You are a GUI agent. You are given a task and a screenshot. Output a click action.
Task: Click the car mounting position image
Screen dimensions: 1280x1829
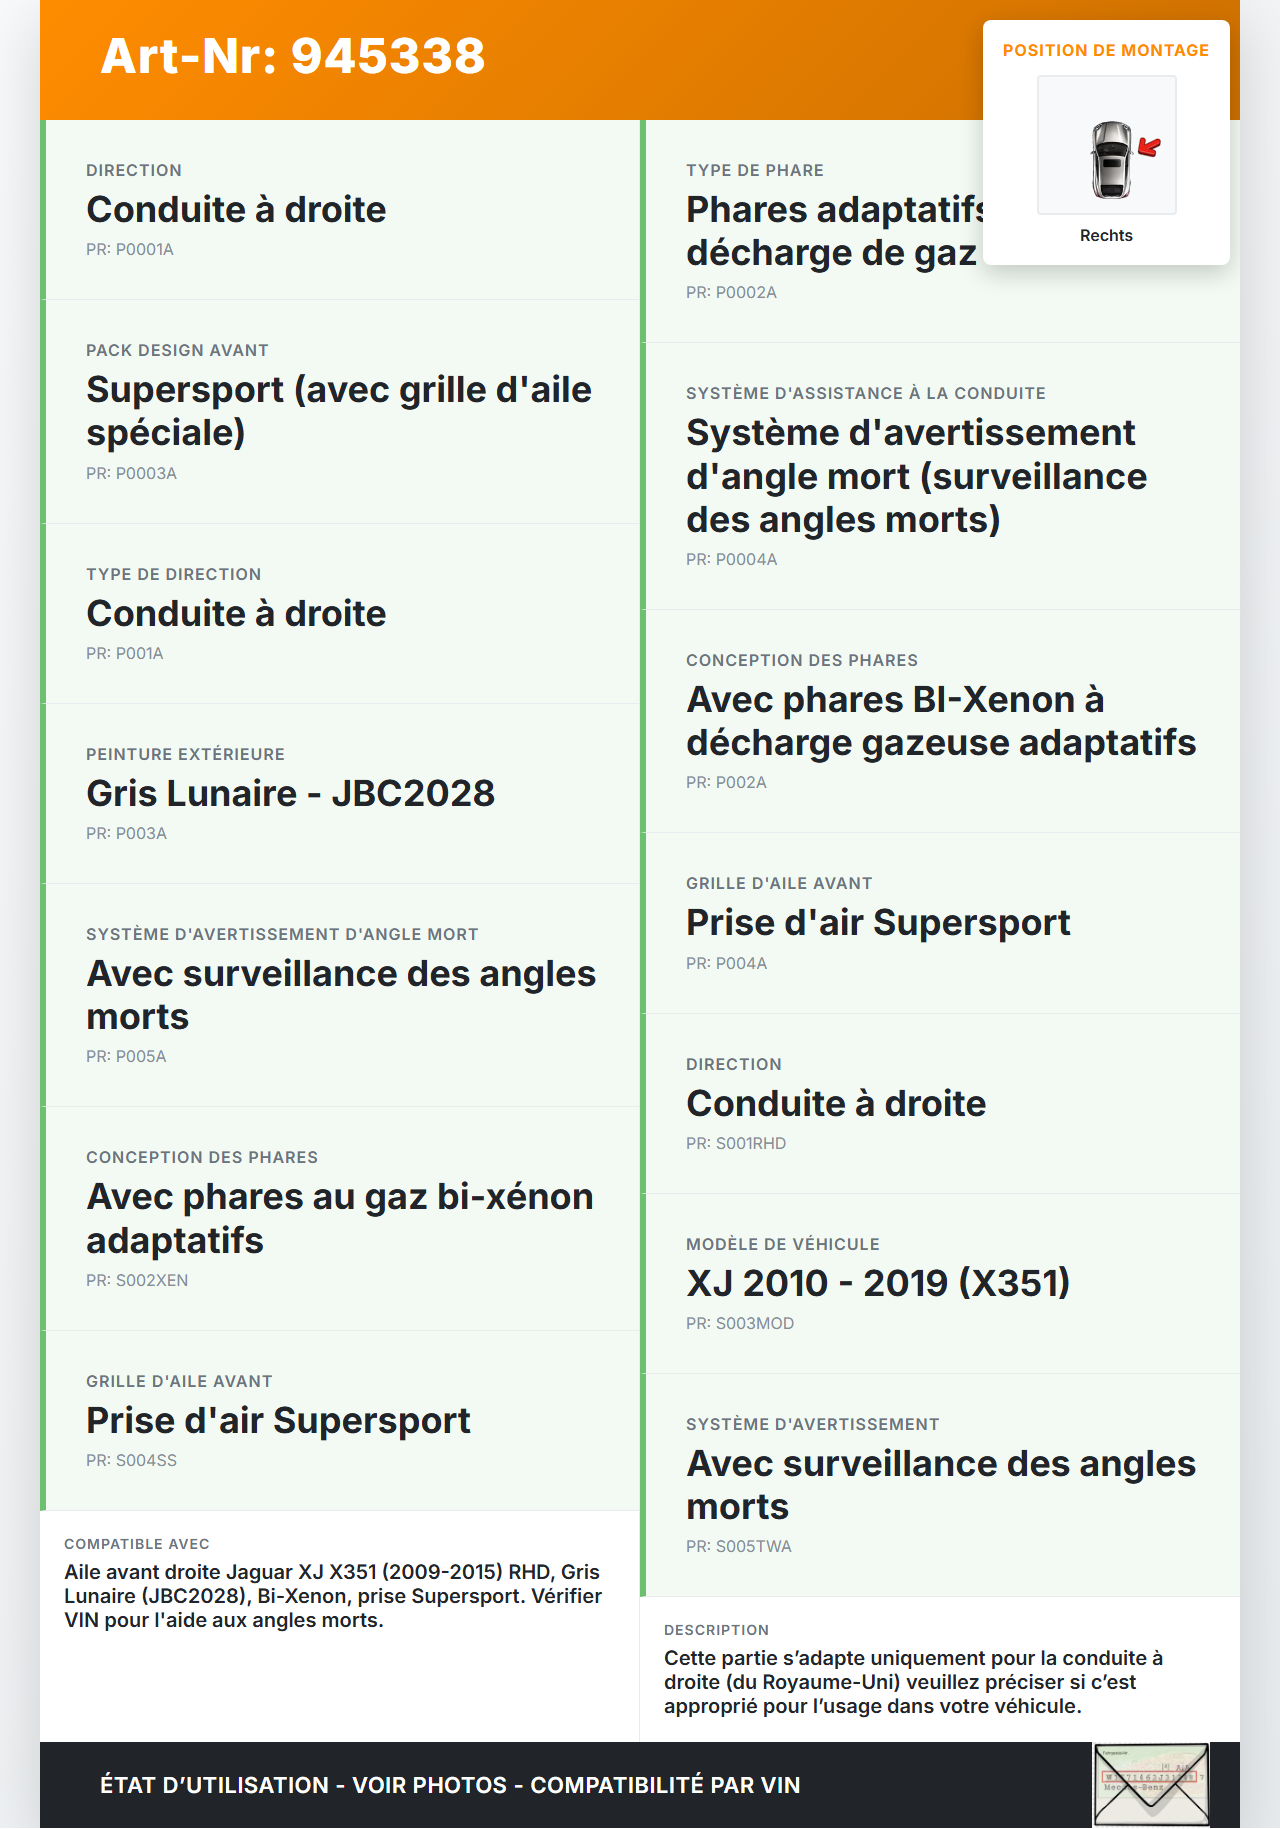click(1106, 145)
